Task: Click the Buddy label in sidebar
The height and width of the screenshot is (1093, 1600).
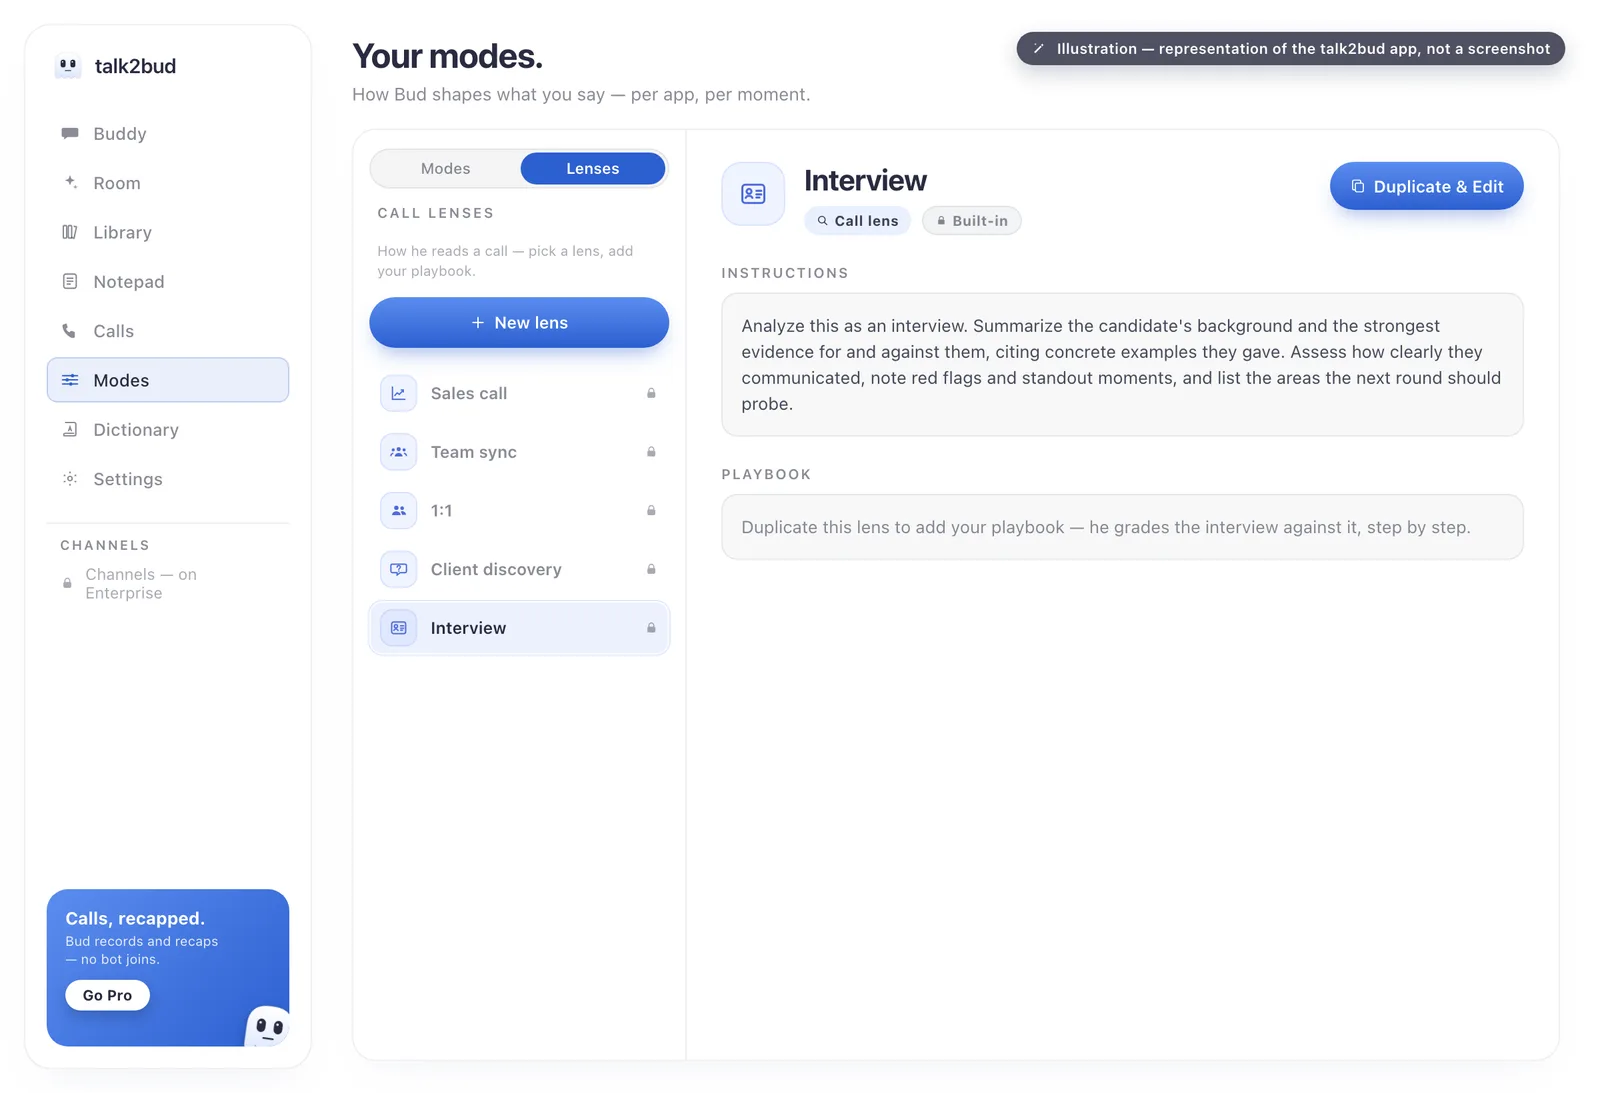Action: (120, 133)
